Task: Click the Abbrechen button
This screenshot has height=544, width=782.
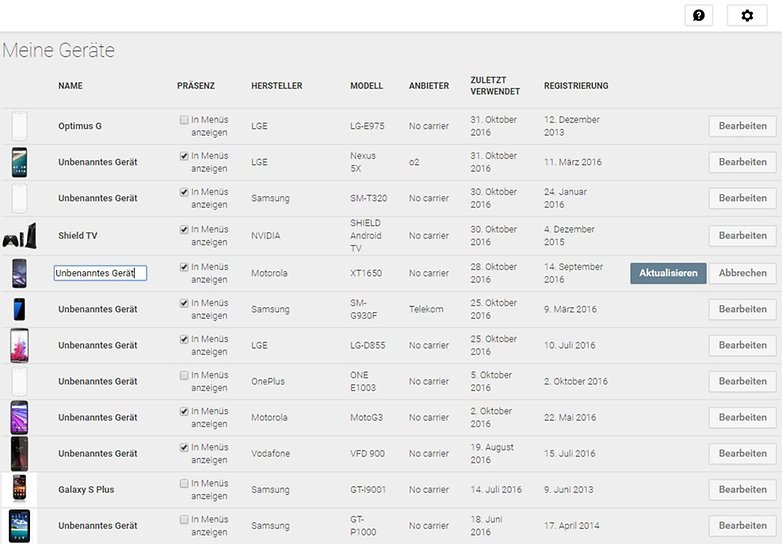Action: pyautogui.click(x=743, y=273)
